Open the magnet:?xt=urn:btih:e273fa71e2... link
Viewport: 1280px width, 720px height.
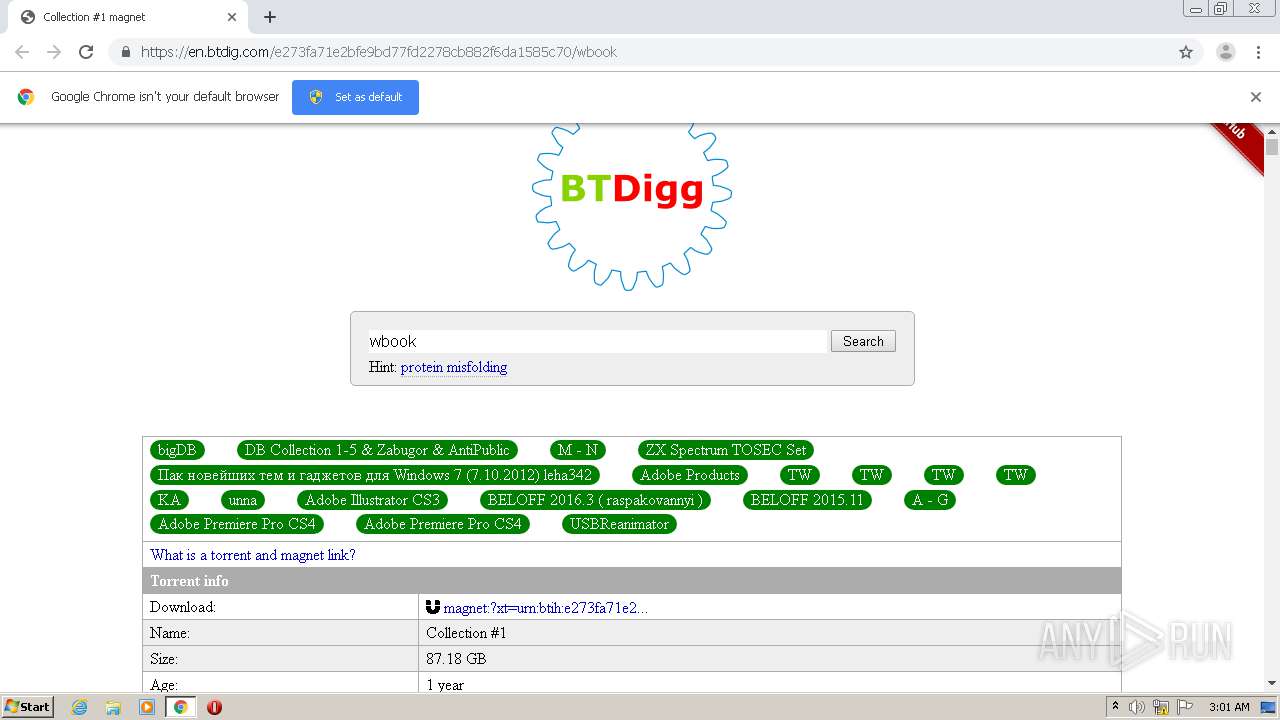546,608
